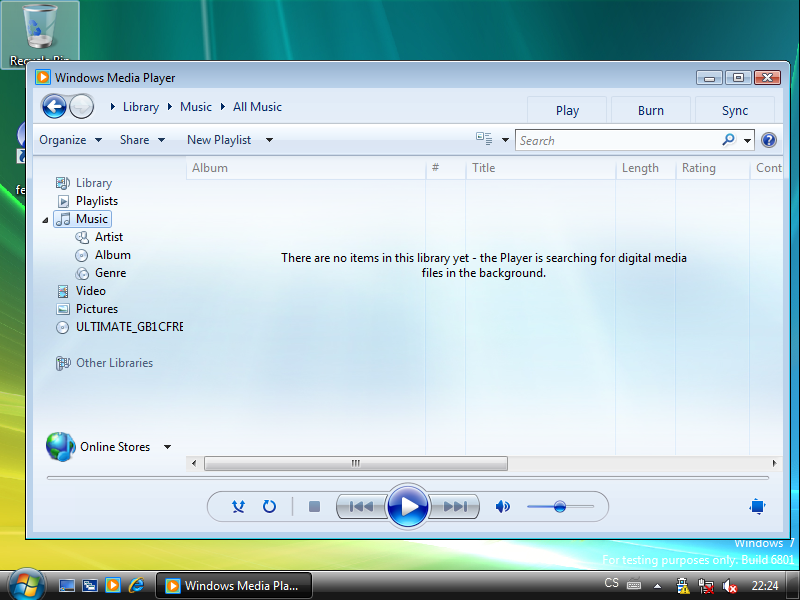The height and width of the screenshot is (600, 800).
Task: Click the Switch between windows icon
Action: point(90,586)
